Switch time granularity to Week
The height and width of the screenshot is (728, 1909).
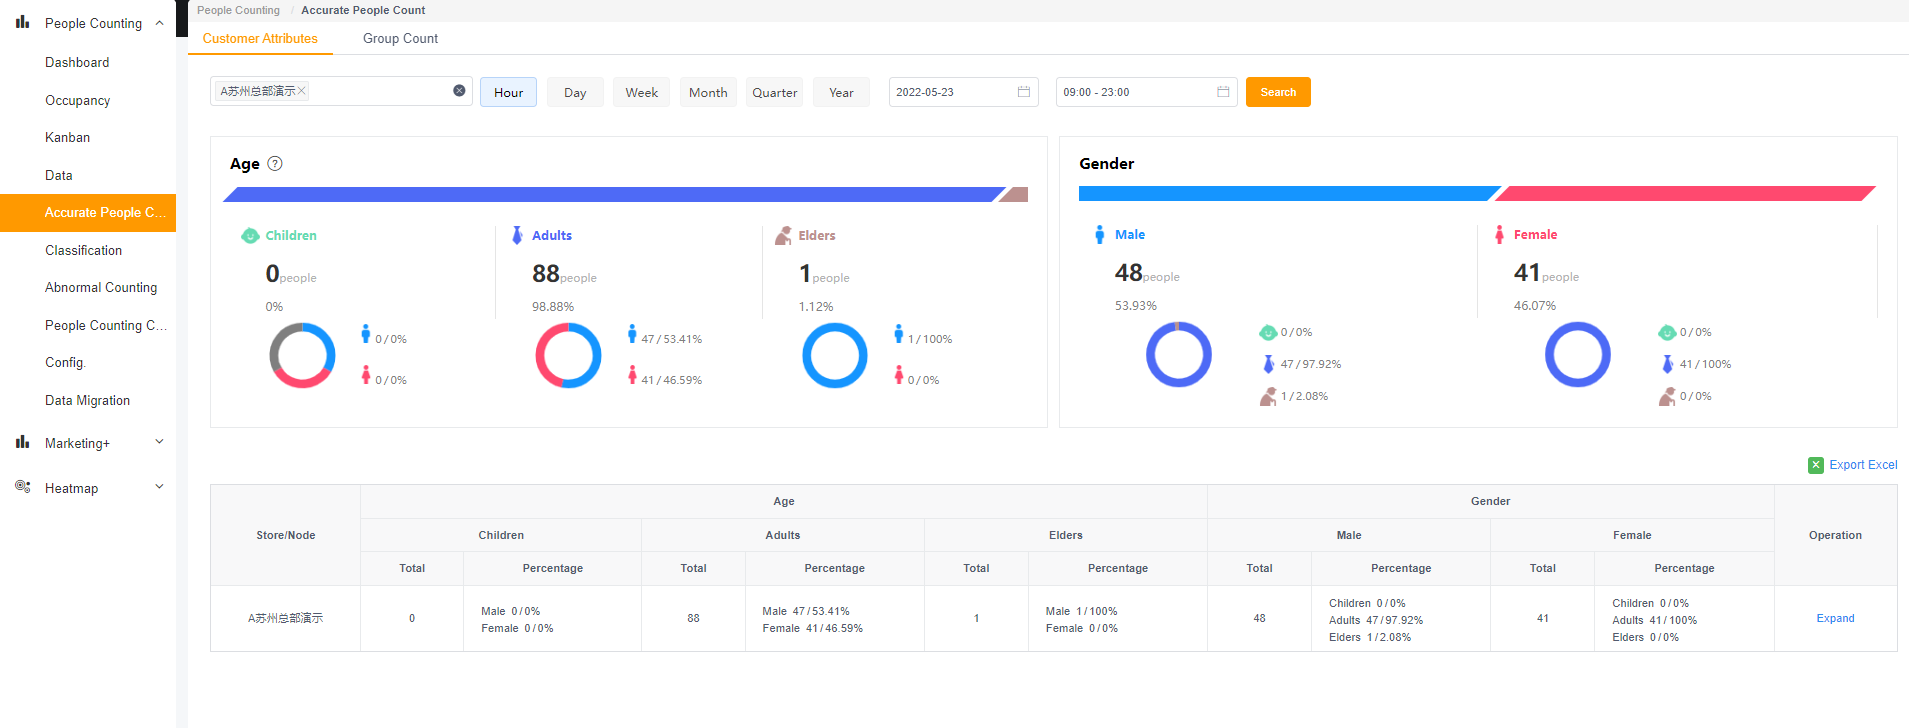641,92
